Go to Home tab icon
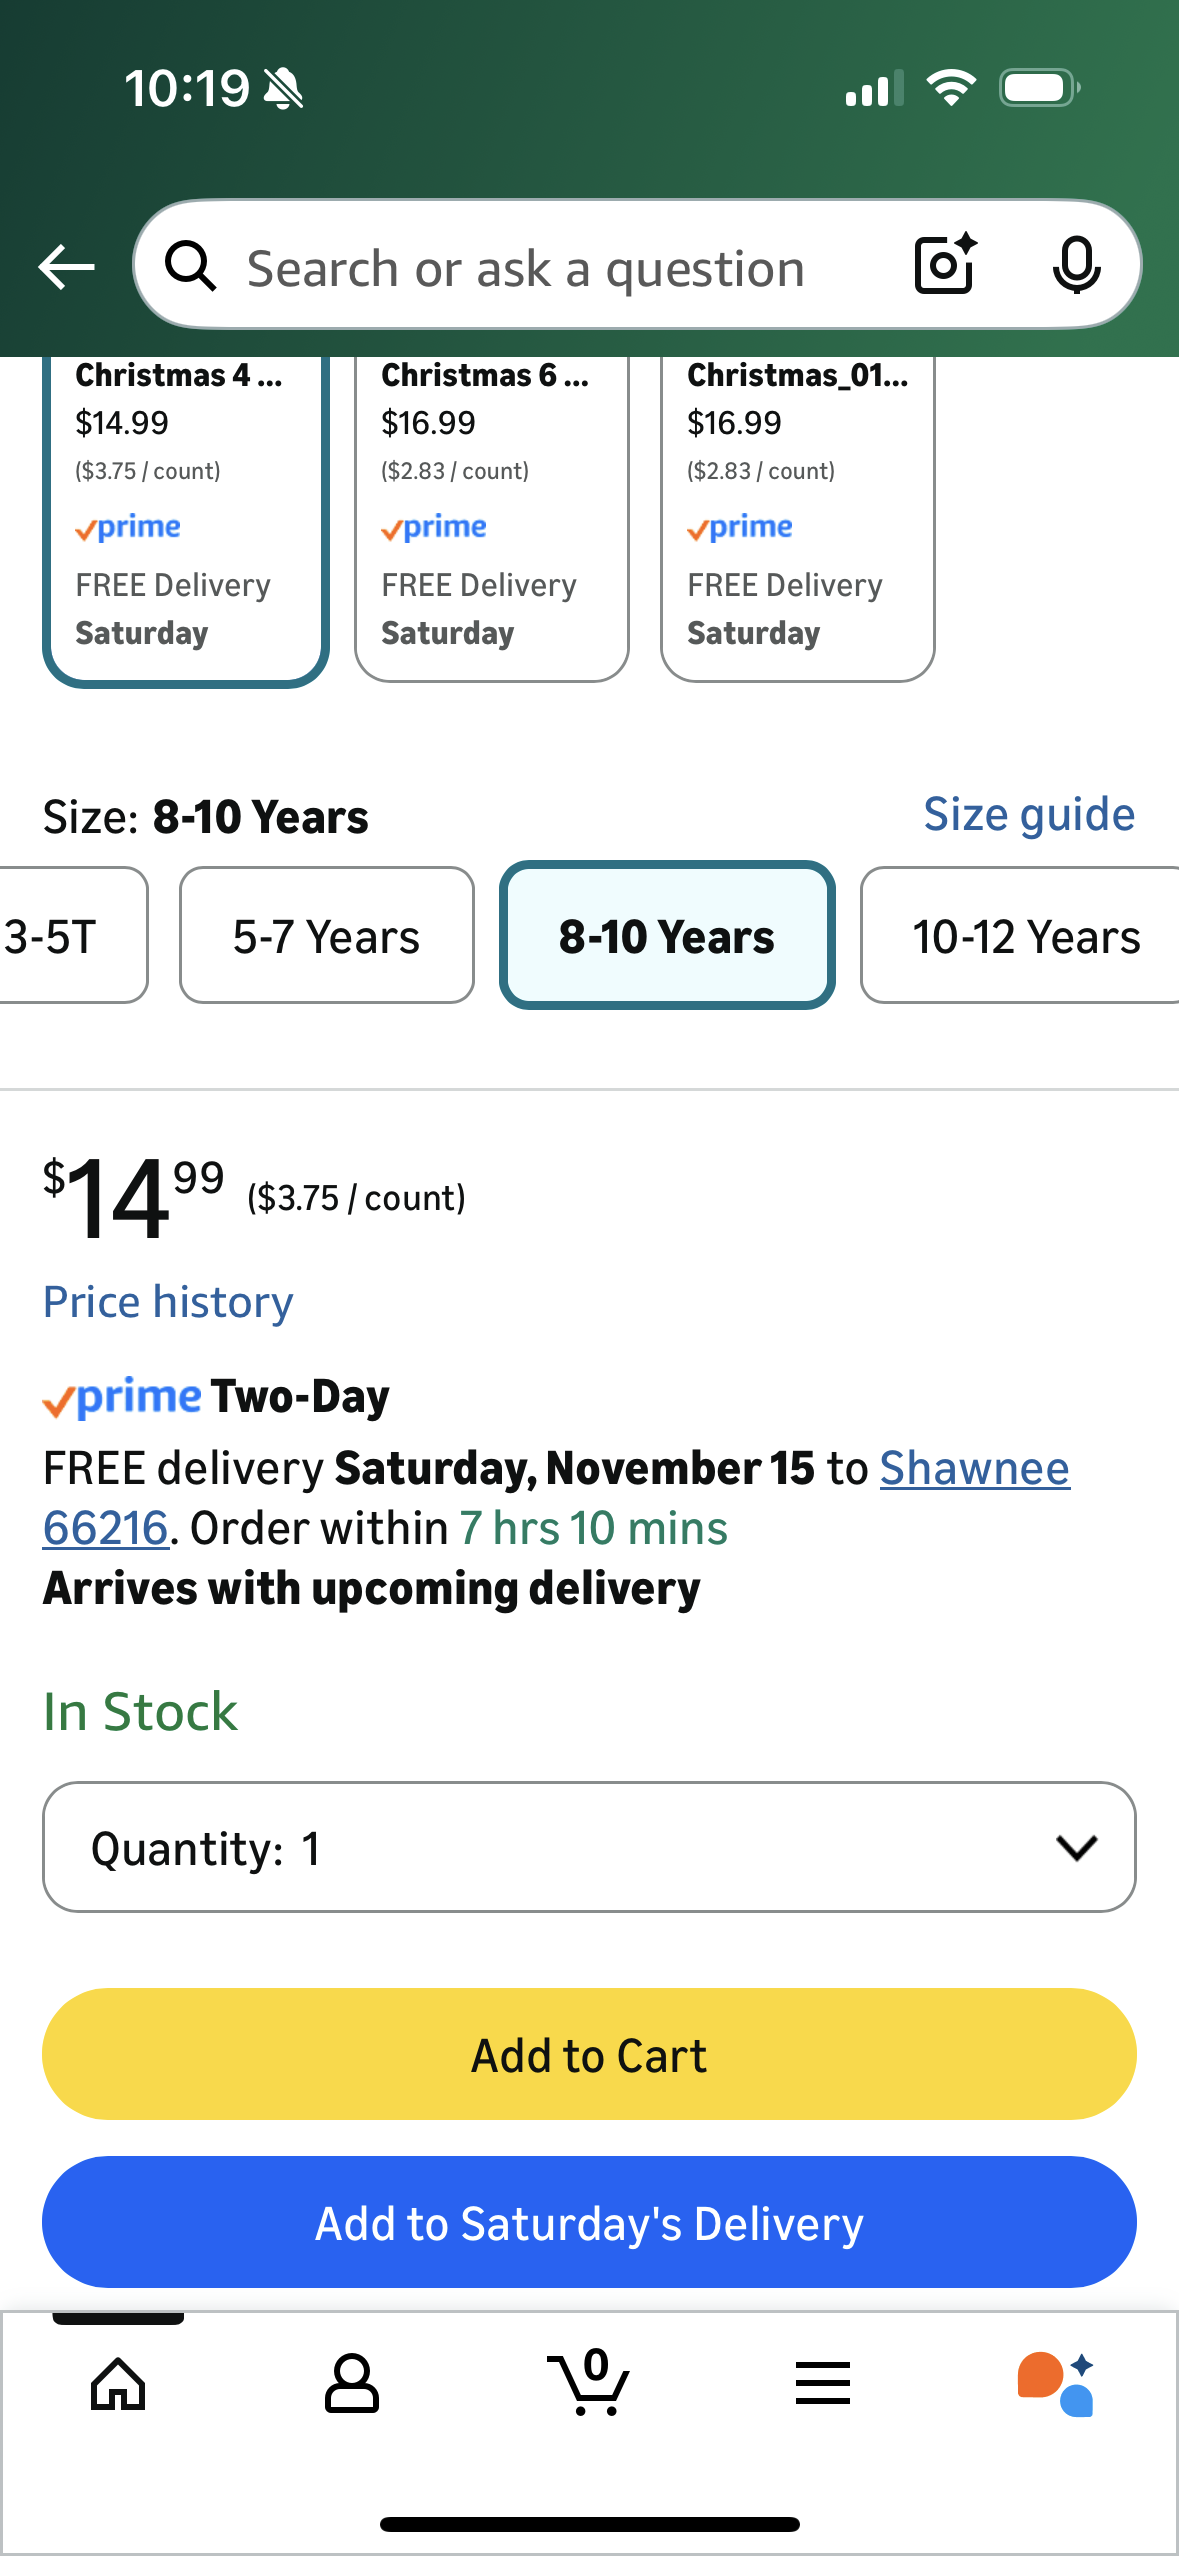This screenshot has width=1179, height=2556. [x=118, y=2384]
